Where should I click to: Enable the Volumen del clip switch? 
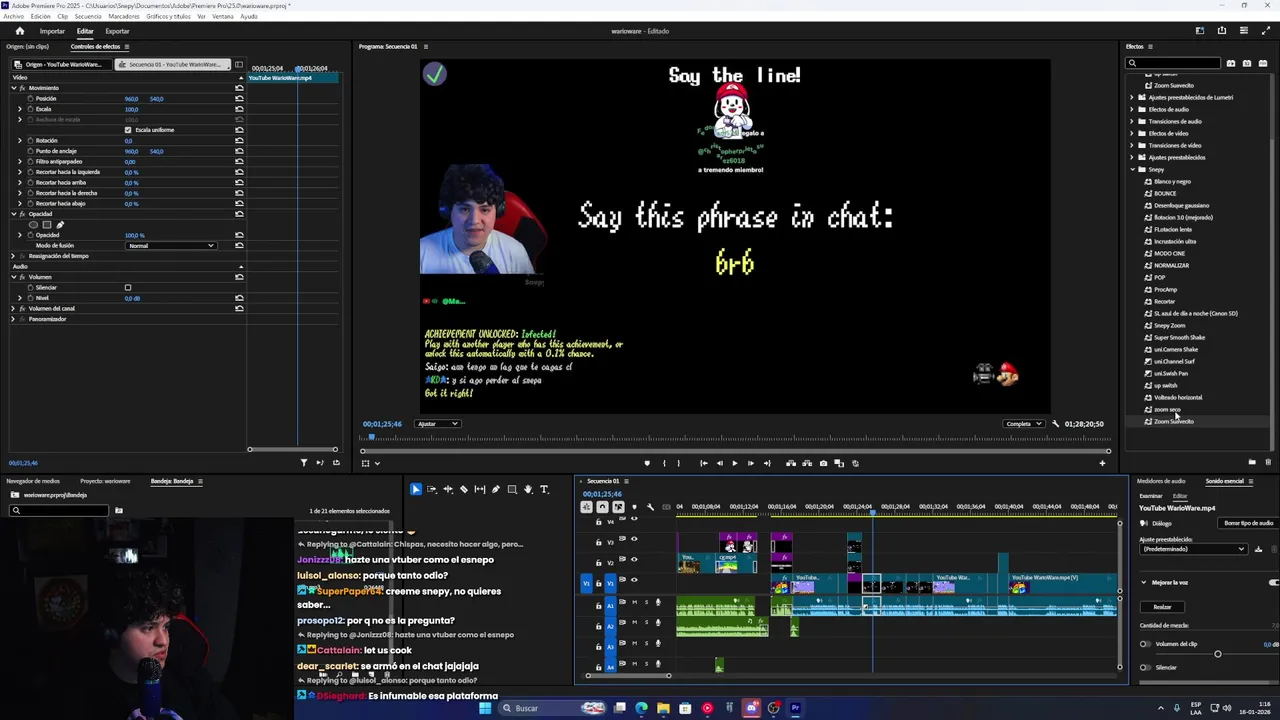point(1145,644)
